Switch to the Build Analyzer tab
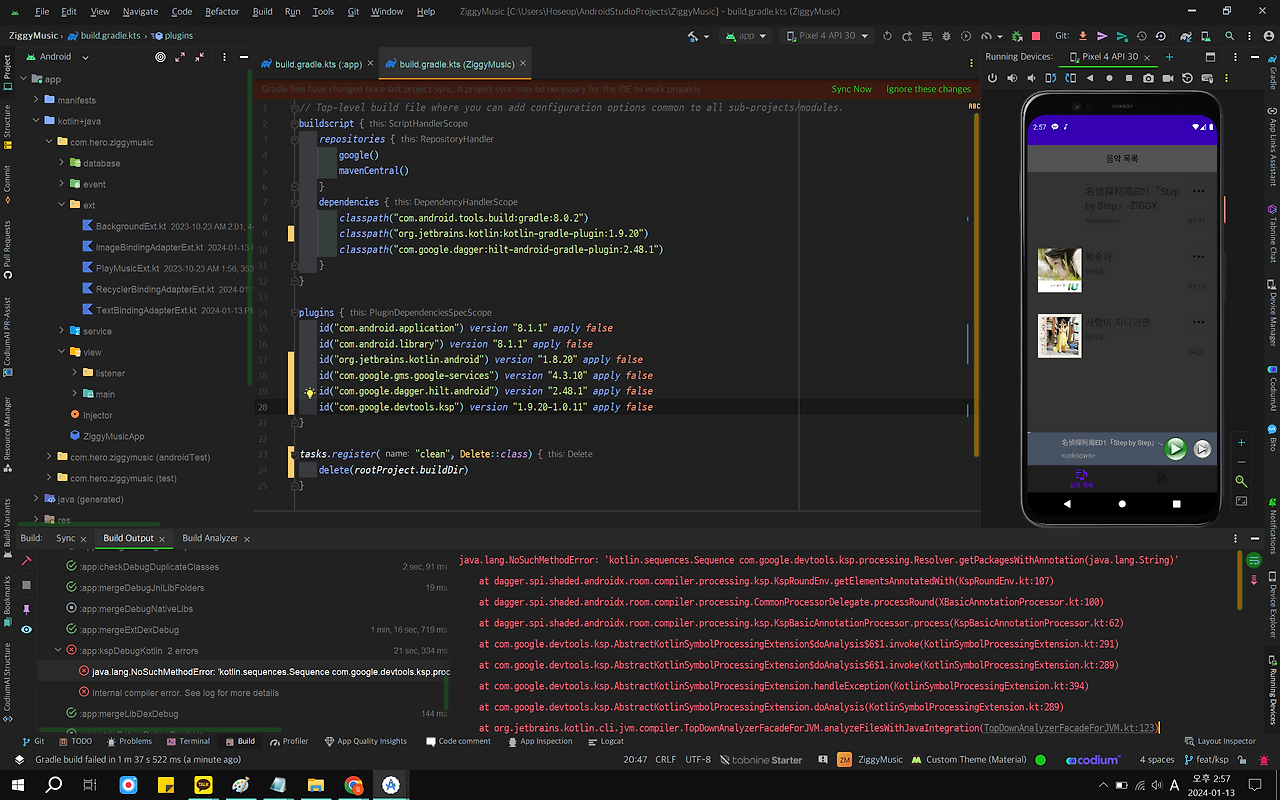The width and height of the screenshot is (1280, 800). (210, 538)
